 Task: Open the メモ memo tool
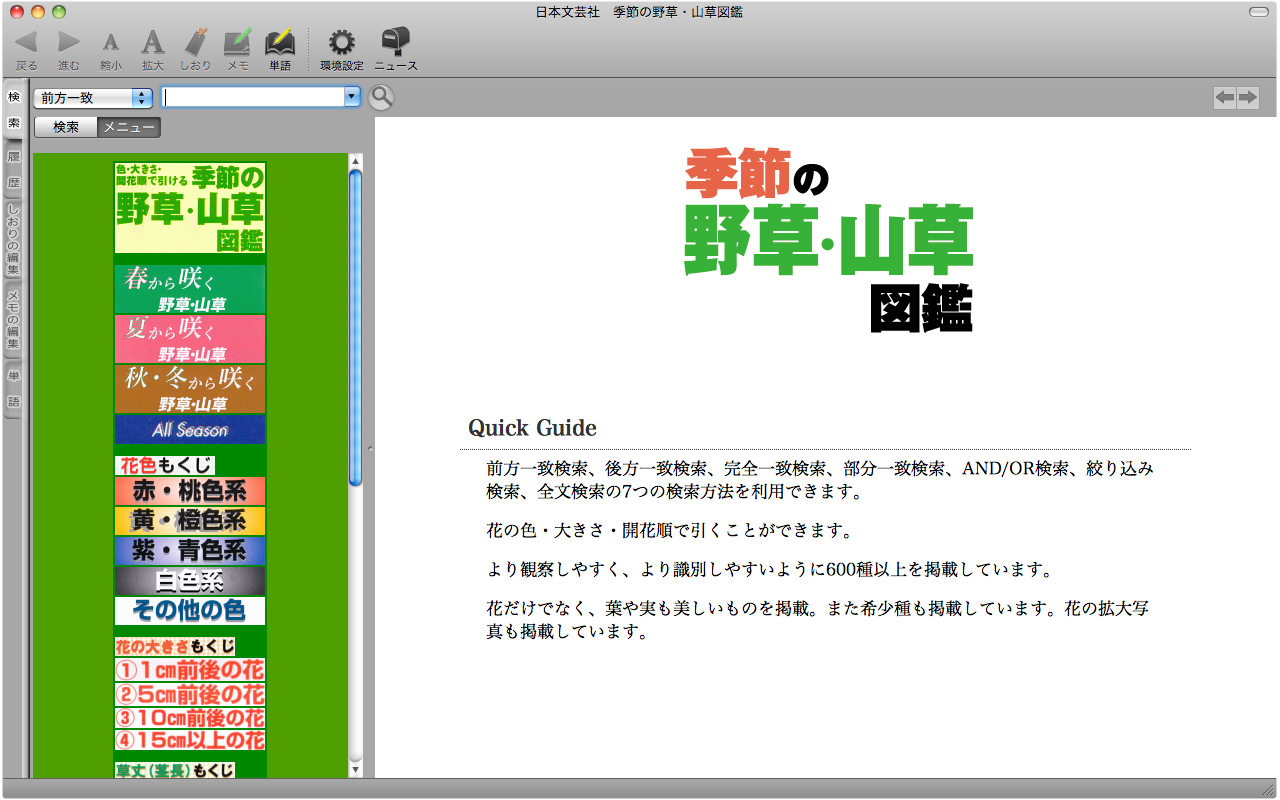pos(237,43)
